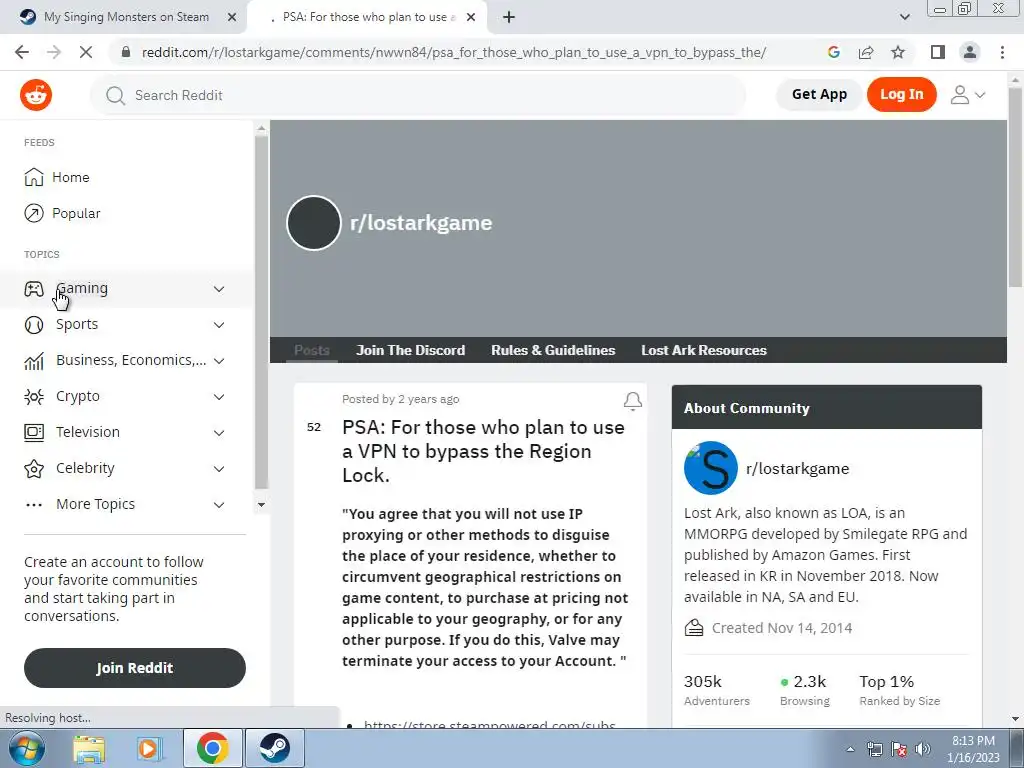Open Lost Ark Resources tab
Viewport: 1024px width, 768px height.
703,350
